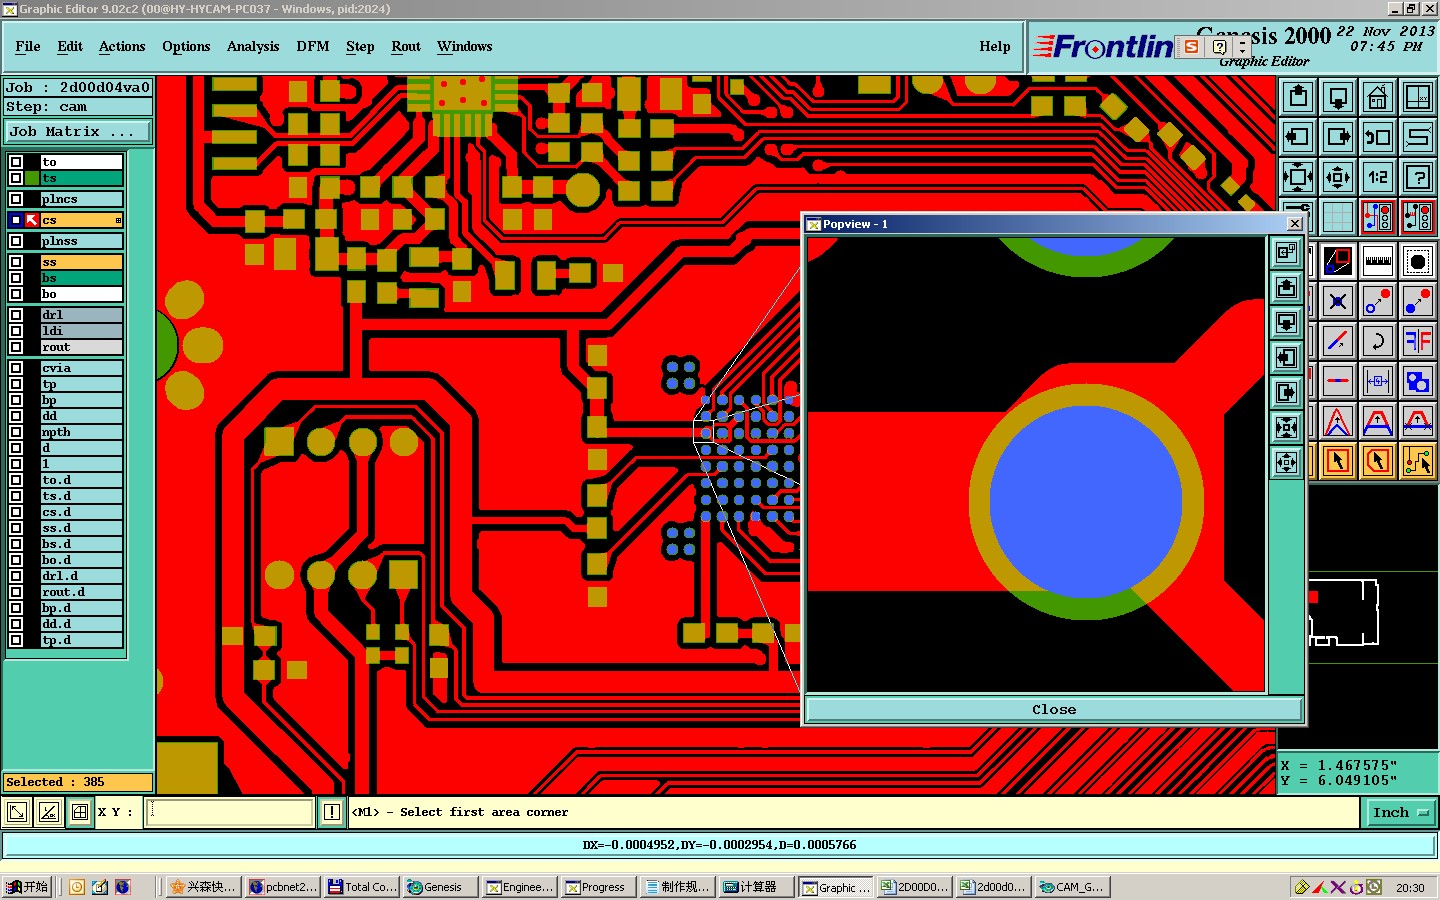Open the Inch units dropdown
This screenshot has width=1440, height=900.
(x=1400, y=813)
